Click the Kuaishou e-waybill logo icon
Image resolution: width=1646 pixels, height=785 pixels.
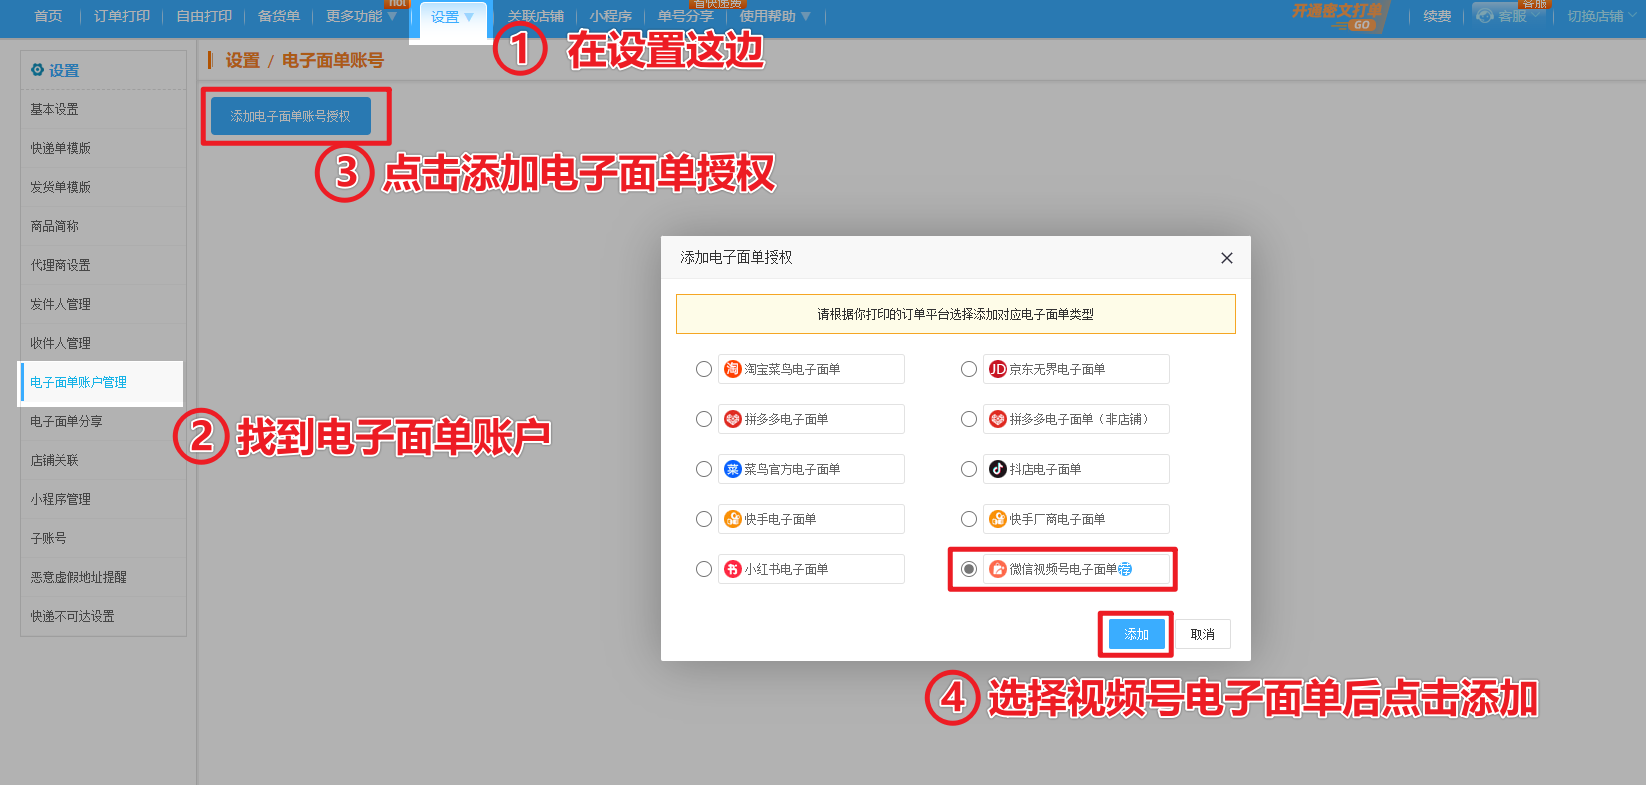pyautogui.click(x=733, y=519)
